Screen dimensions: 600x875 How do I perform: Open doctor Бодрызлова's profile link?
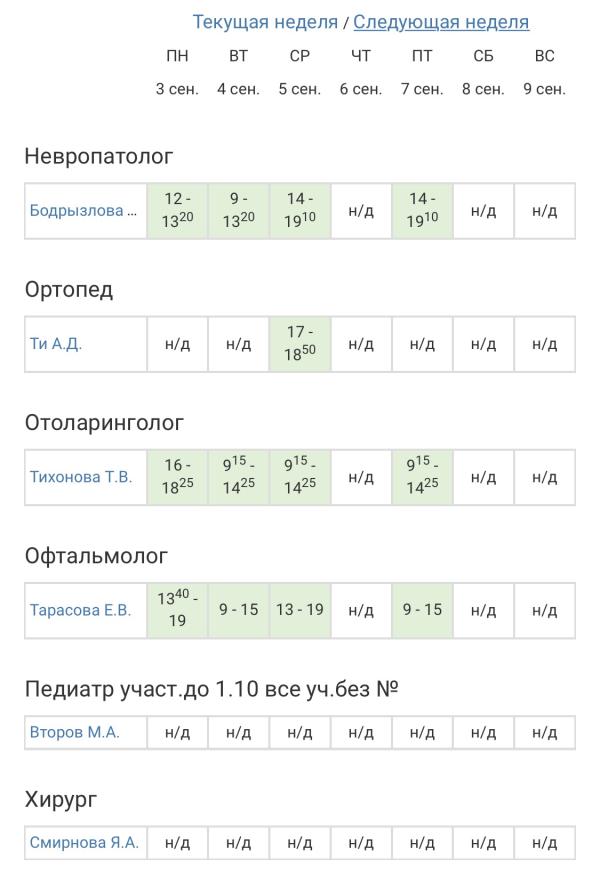point(83,211)
